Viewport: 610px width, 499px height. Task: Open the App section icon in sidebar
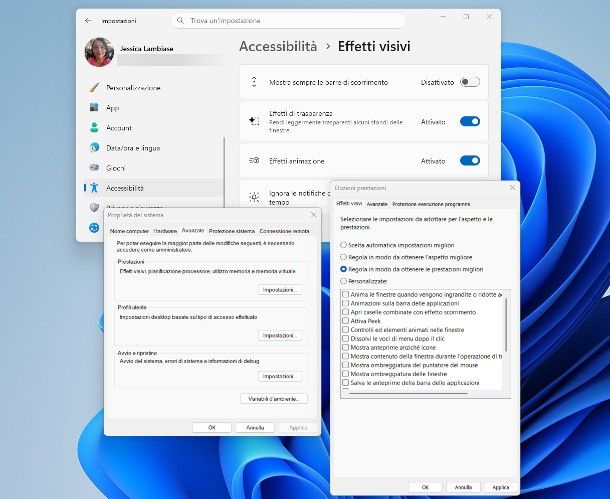click(x=94, y=107)
